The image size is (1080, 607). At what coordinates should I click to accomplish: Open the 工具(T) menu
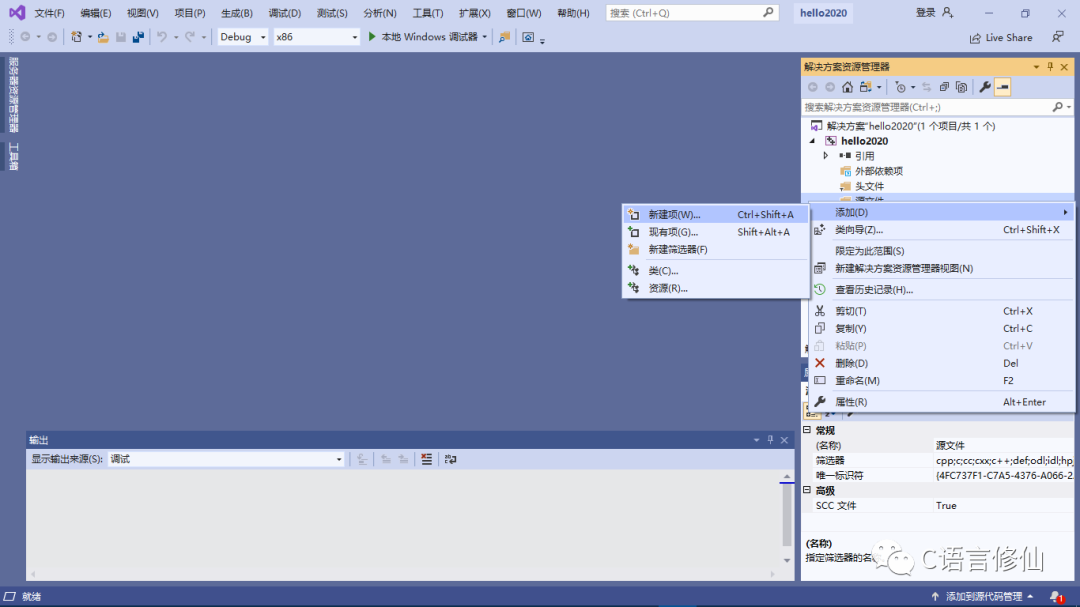(x=427, y=13)
